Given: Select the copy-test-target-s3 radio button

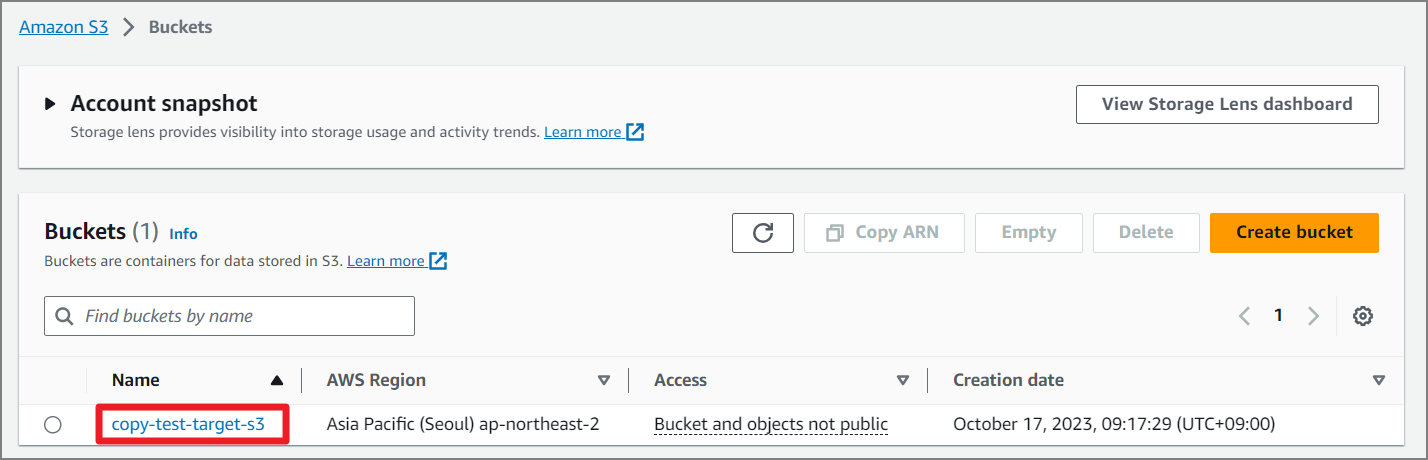Looking at the screenshot, I should click(53, 425).
